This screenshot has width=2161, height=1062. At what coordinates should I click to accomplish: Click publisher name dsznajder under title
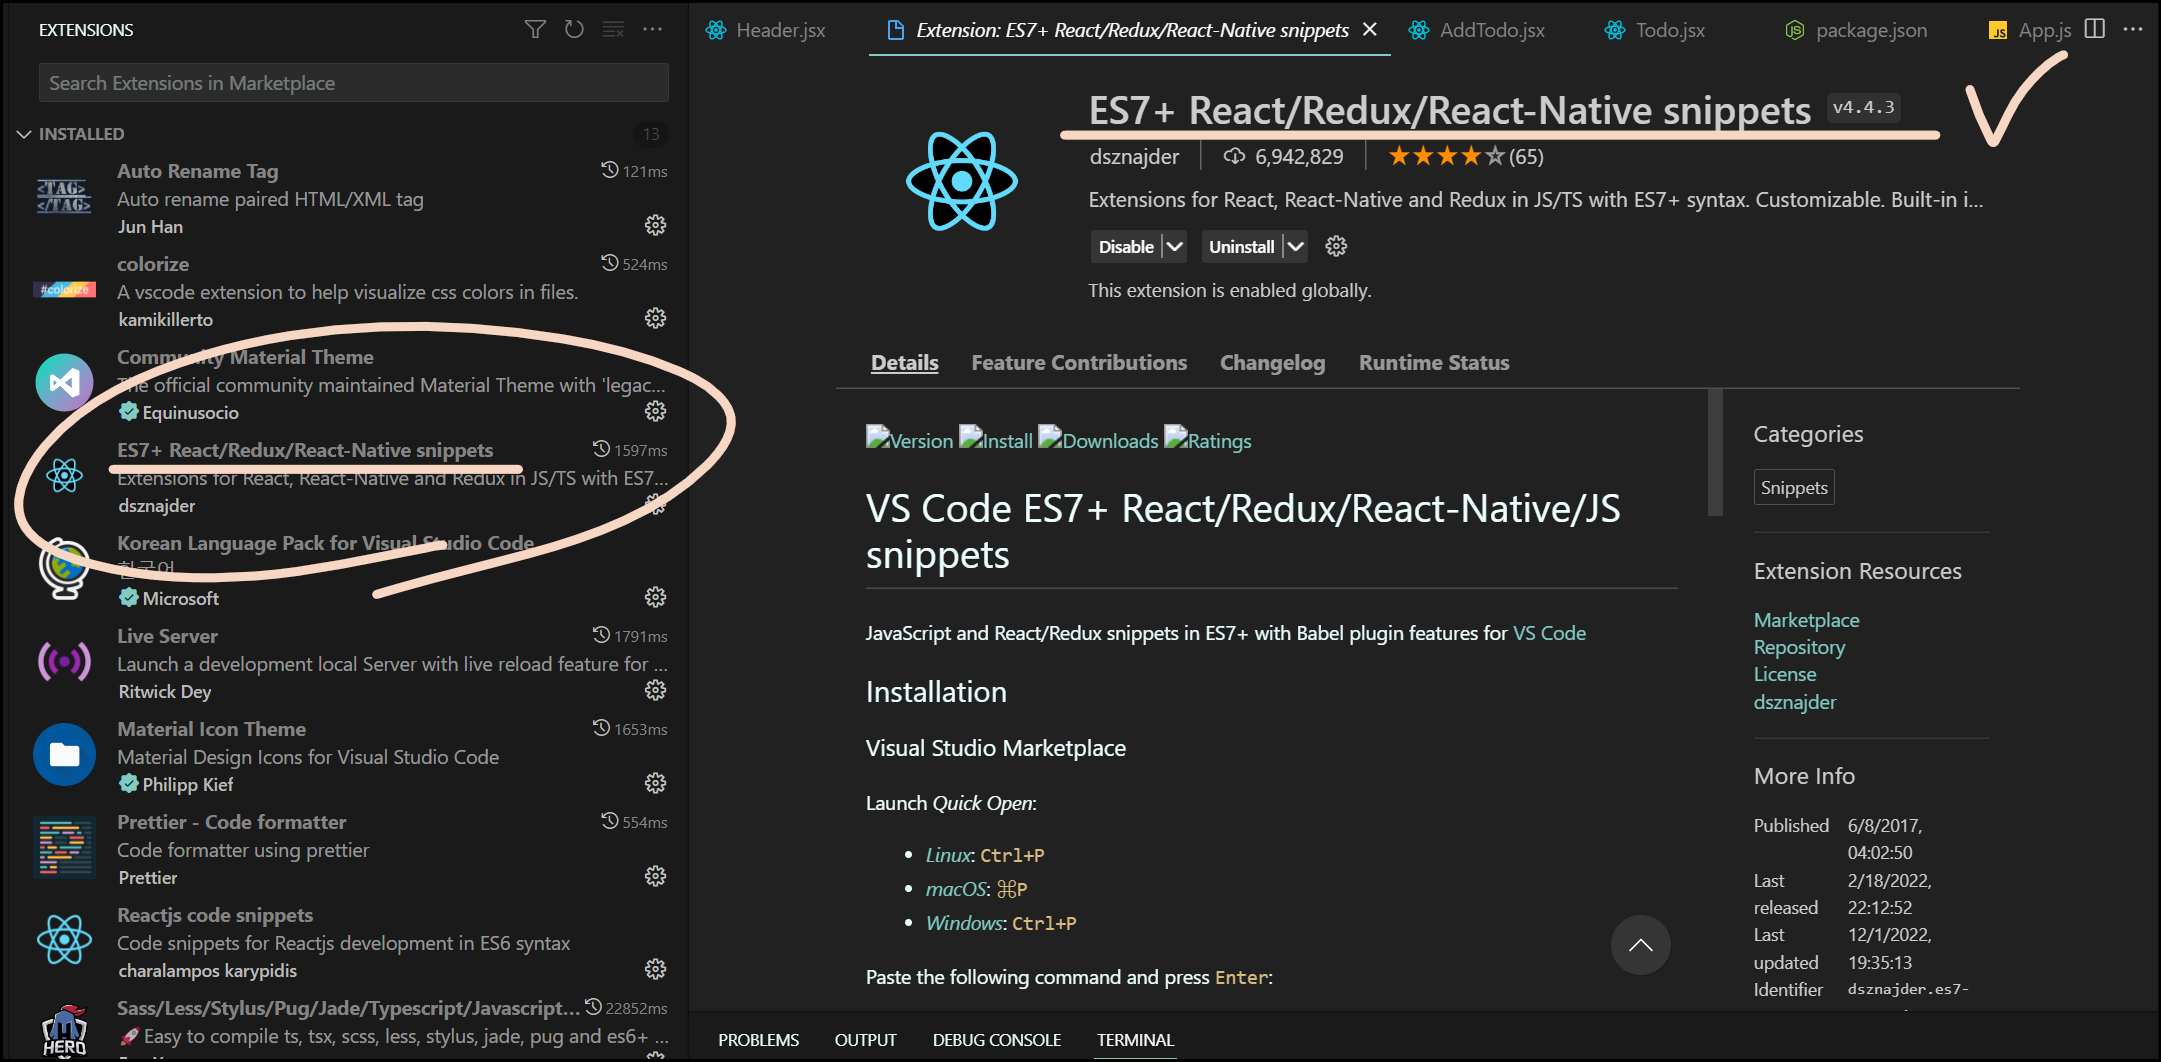click(x=1133, y=156)
